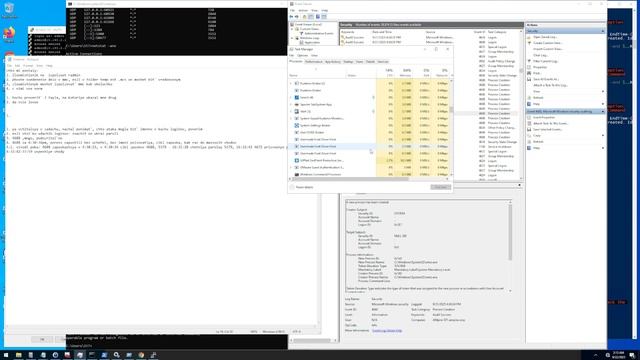The width and height of the screenshot is (640, 360).
Task: Expand the Start (2) process group
Action: [291, 111]
